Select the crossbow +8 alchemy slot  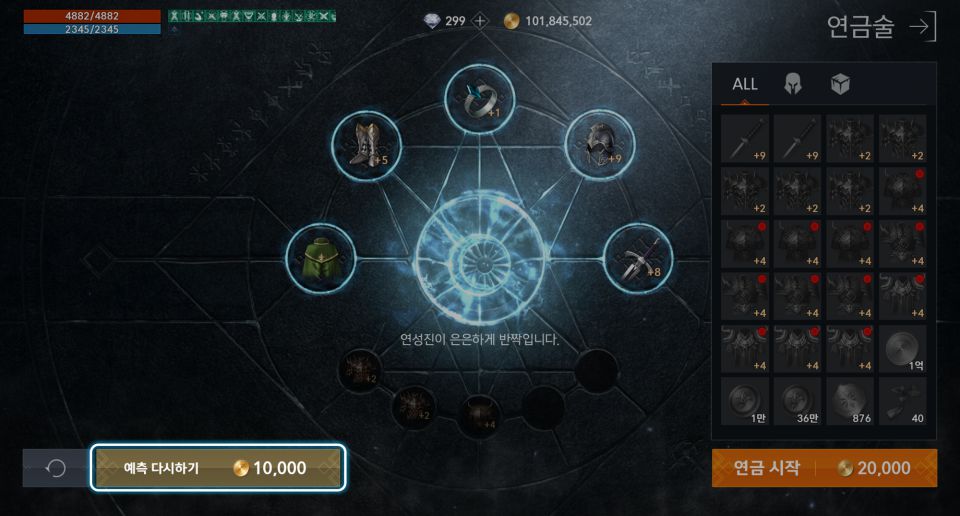pos(639,258)
